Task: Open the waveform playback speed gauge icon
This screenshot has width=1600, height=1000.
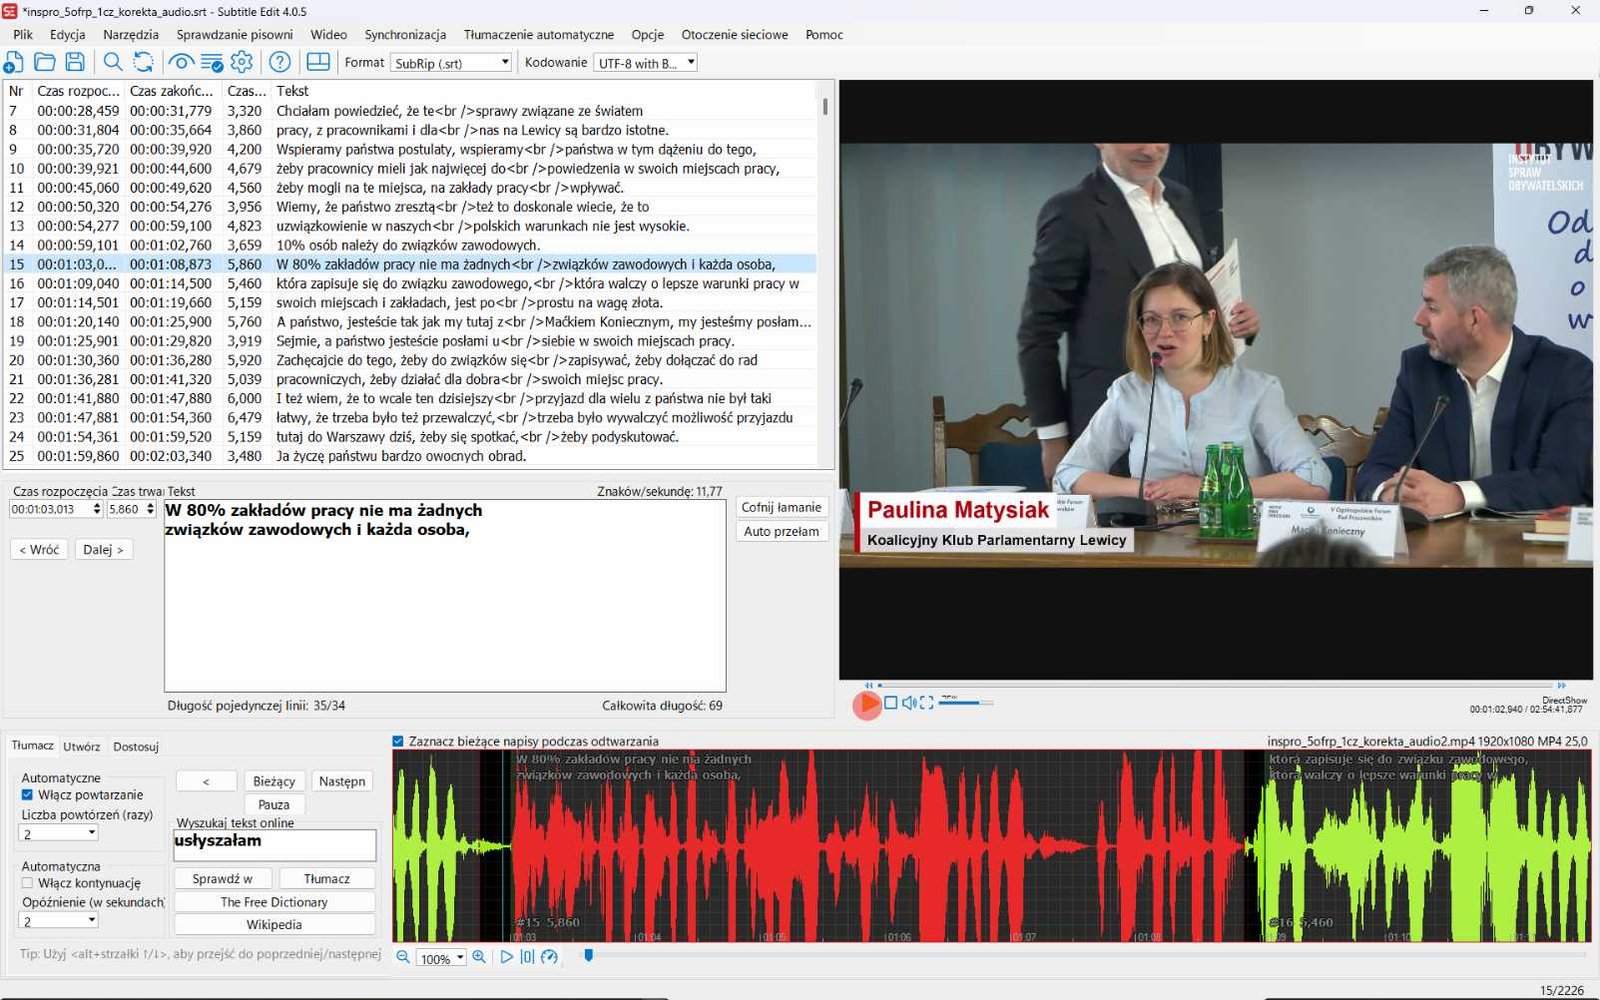Action: [549, 957]
